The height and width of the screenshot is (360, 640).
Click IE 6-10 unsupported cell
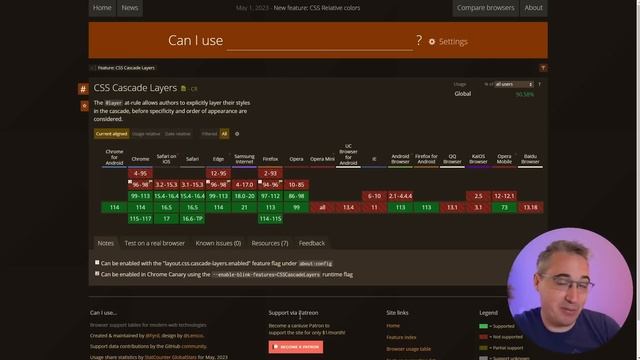pyautogui.click(x=374, y=196)
